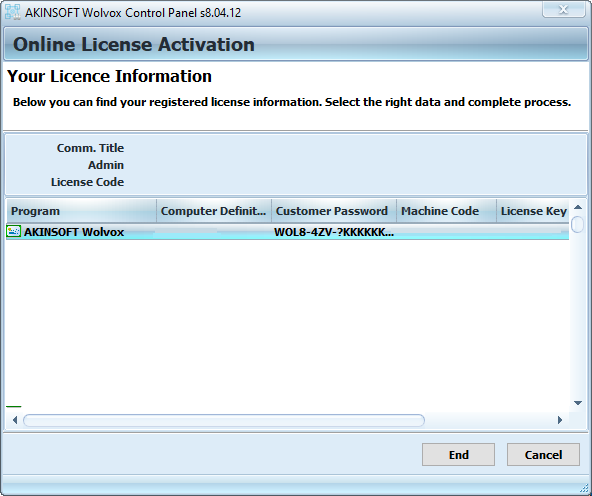Click the WOL8-4ZV customer password cell

pos(334,232)
